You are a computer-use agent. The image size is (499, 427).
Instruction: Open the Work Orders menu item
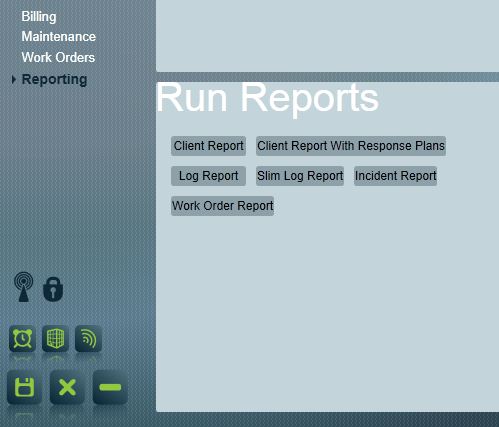click(58, 57)
